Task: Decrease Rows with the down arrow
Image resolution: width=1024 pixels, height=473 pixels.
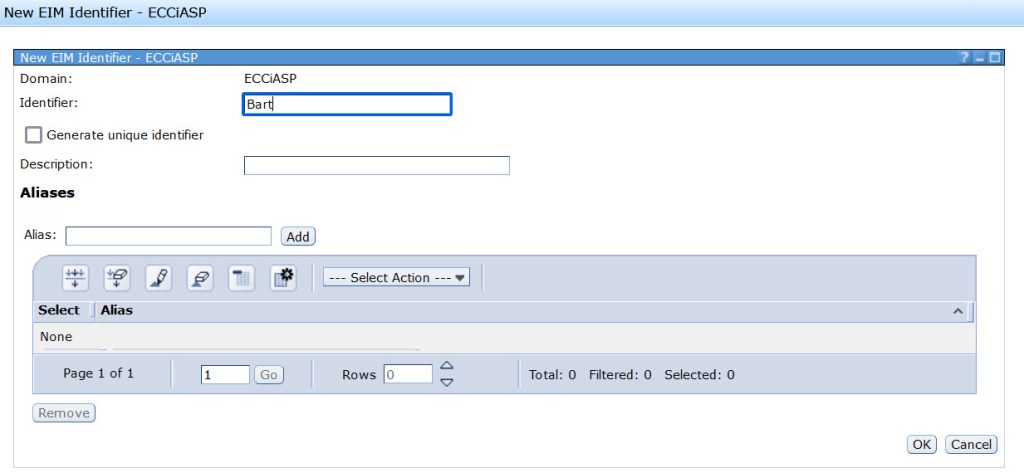Action: coord(447,381)
